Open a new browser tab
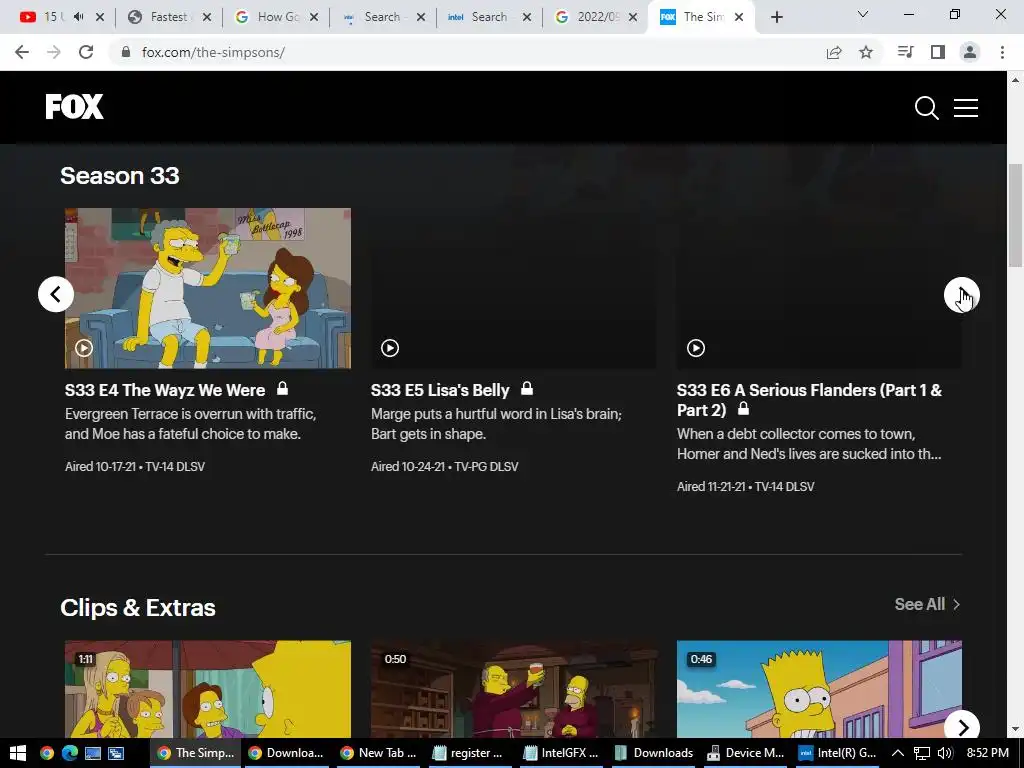Viewport: 1024px width, 768px height. (776, 17)
